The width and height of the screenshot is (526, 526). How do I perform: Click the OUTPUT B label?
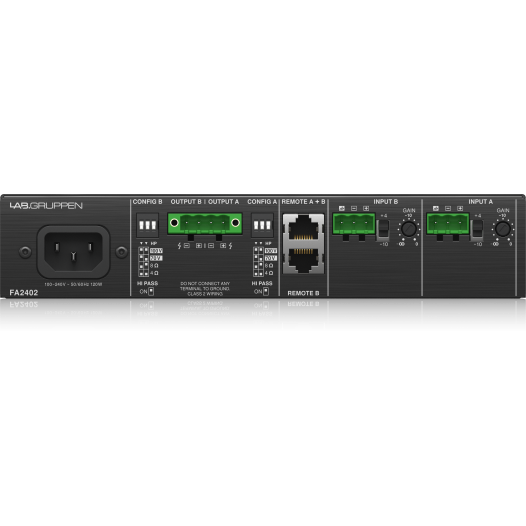(186, 202)
